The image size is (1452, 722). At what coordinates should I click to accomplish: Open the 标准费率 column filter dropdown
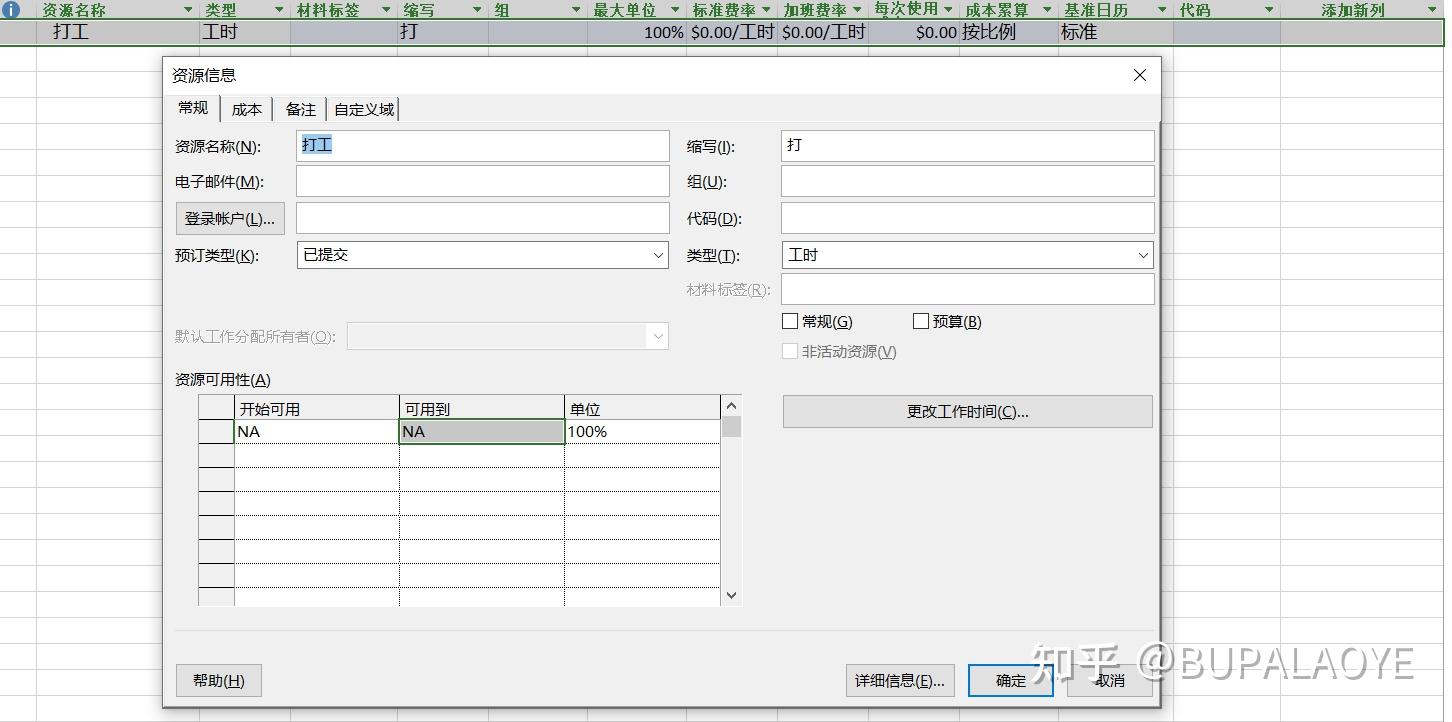point(766,10)
